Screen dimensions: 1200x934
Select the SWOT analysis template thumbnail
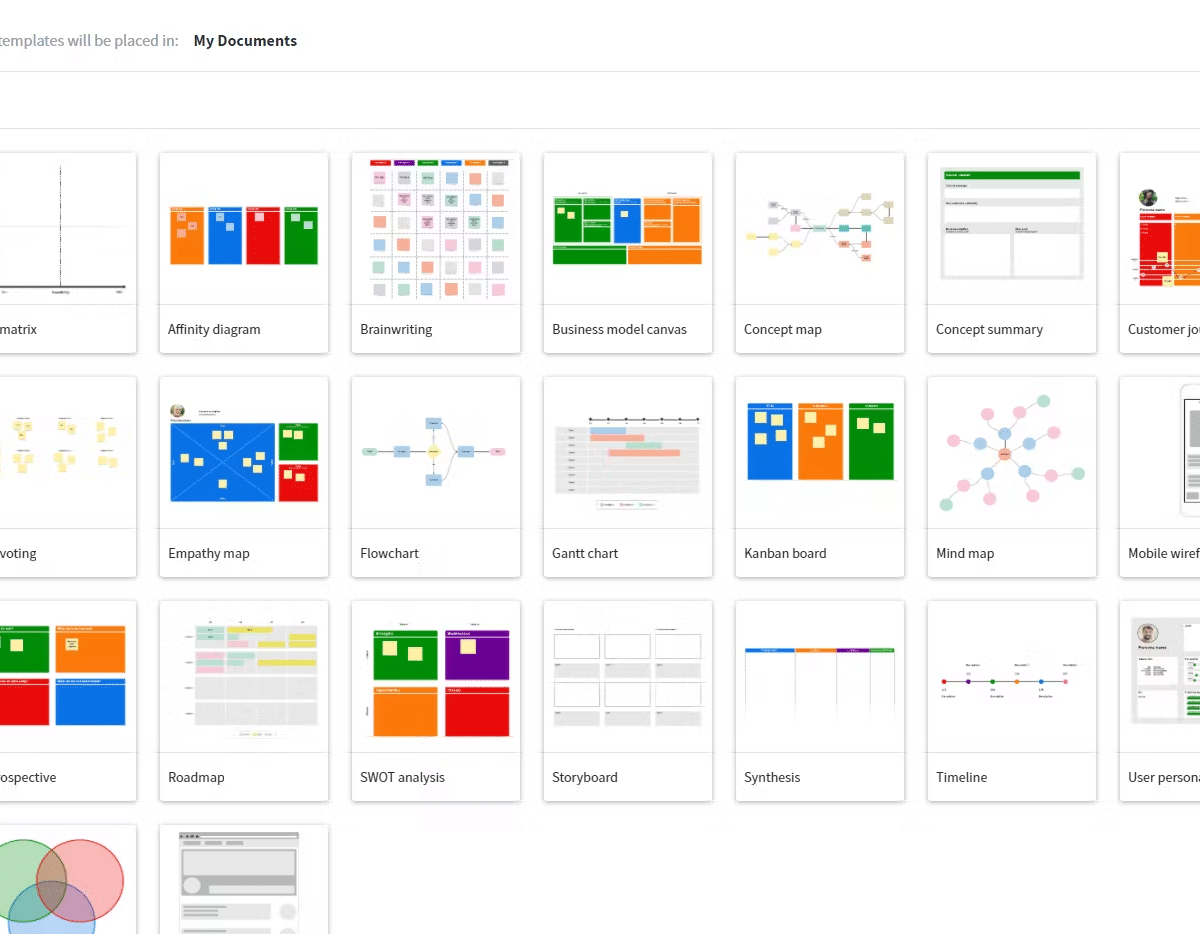point(436,677)
